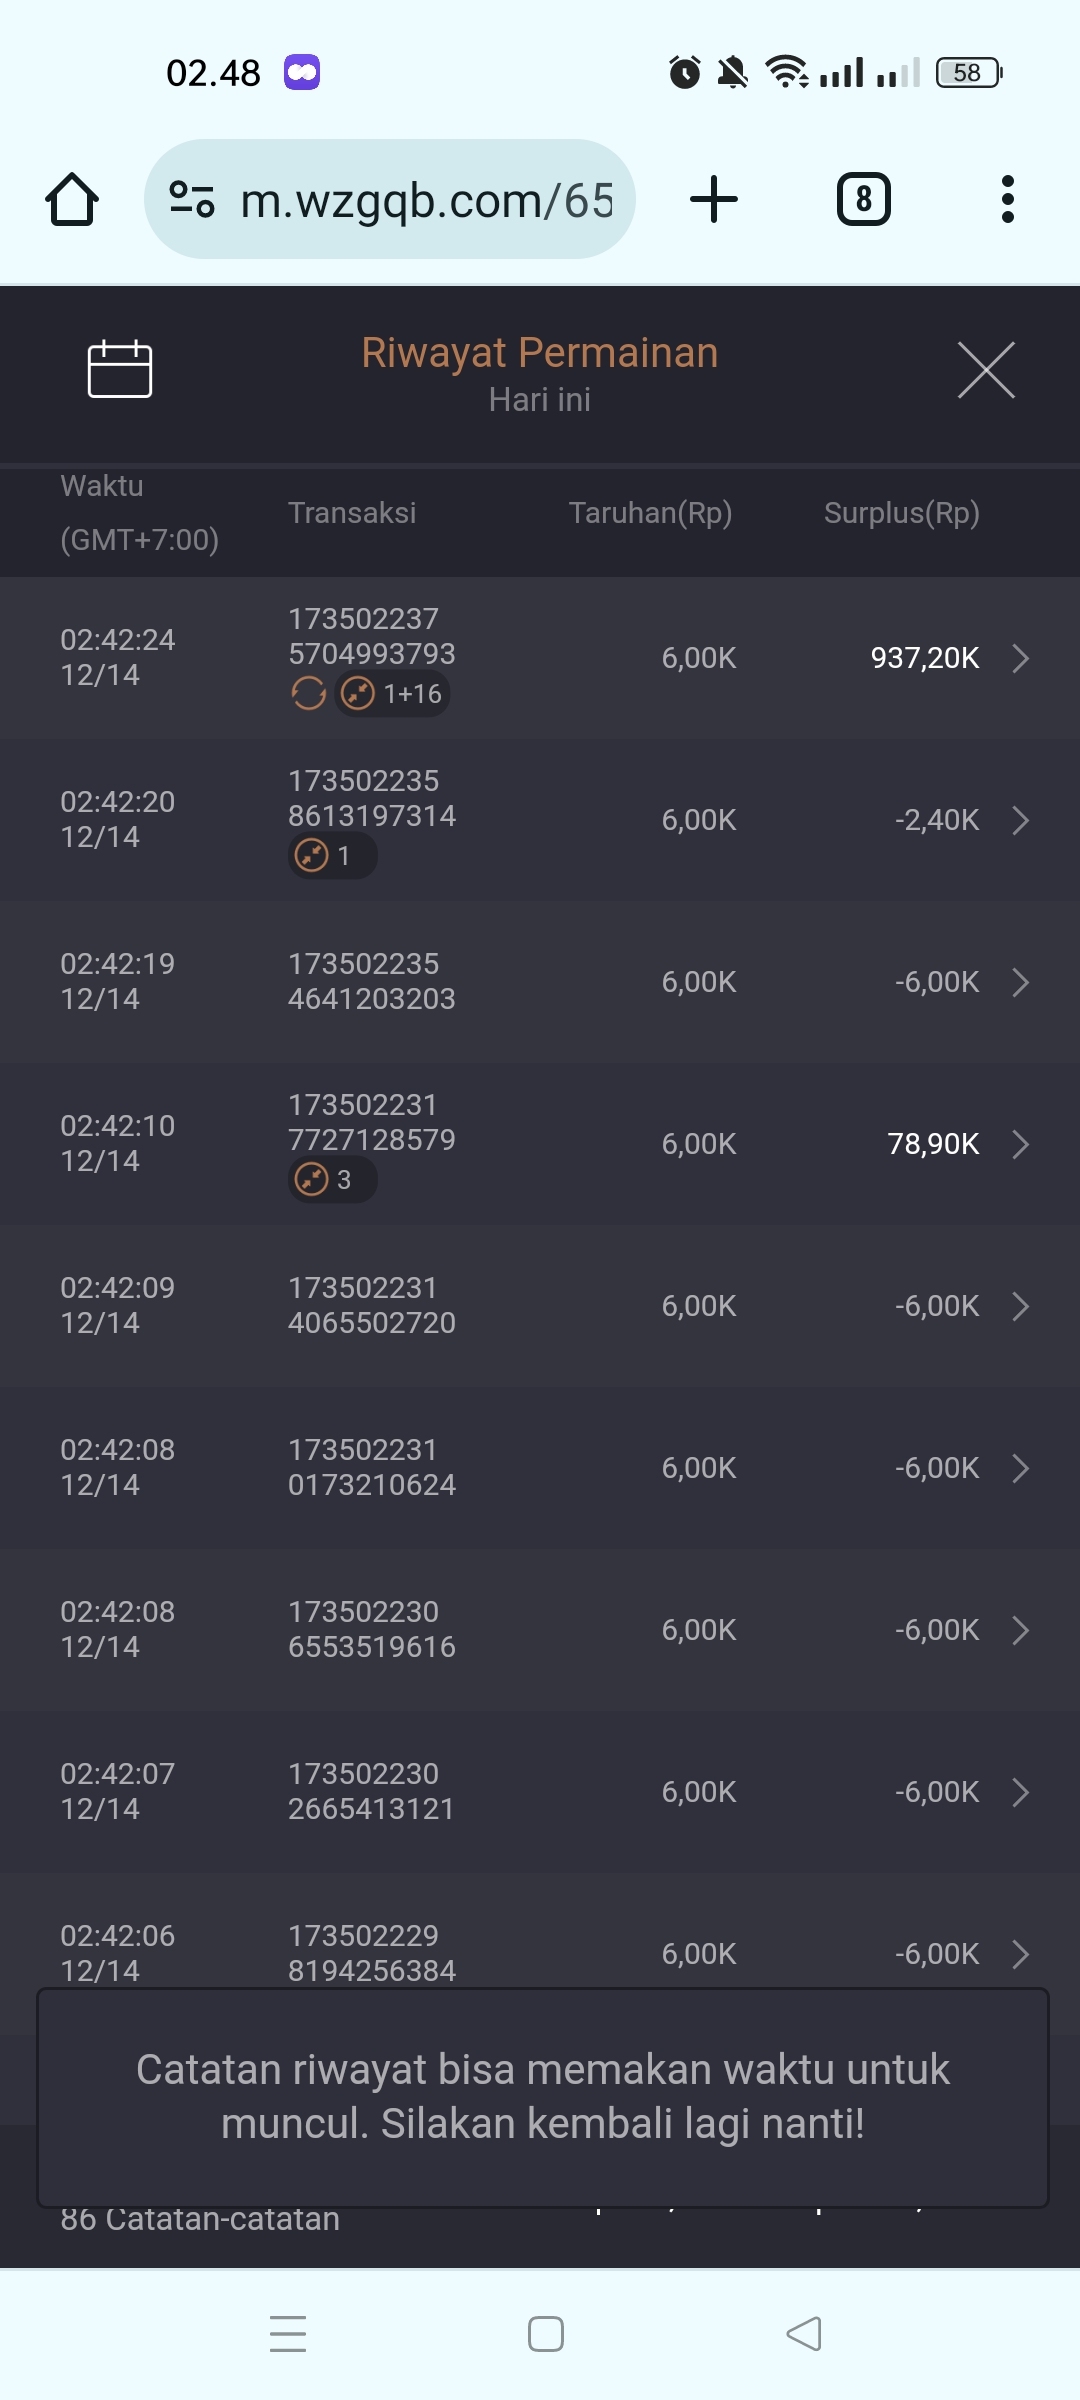The image size is (1080, 2400).
Task: Click the badge showing 3 on 02:42:10 row
Action: (x=332, y=1180)
